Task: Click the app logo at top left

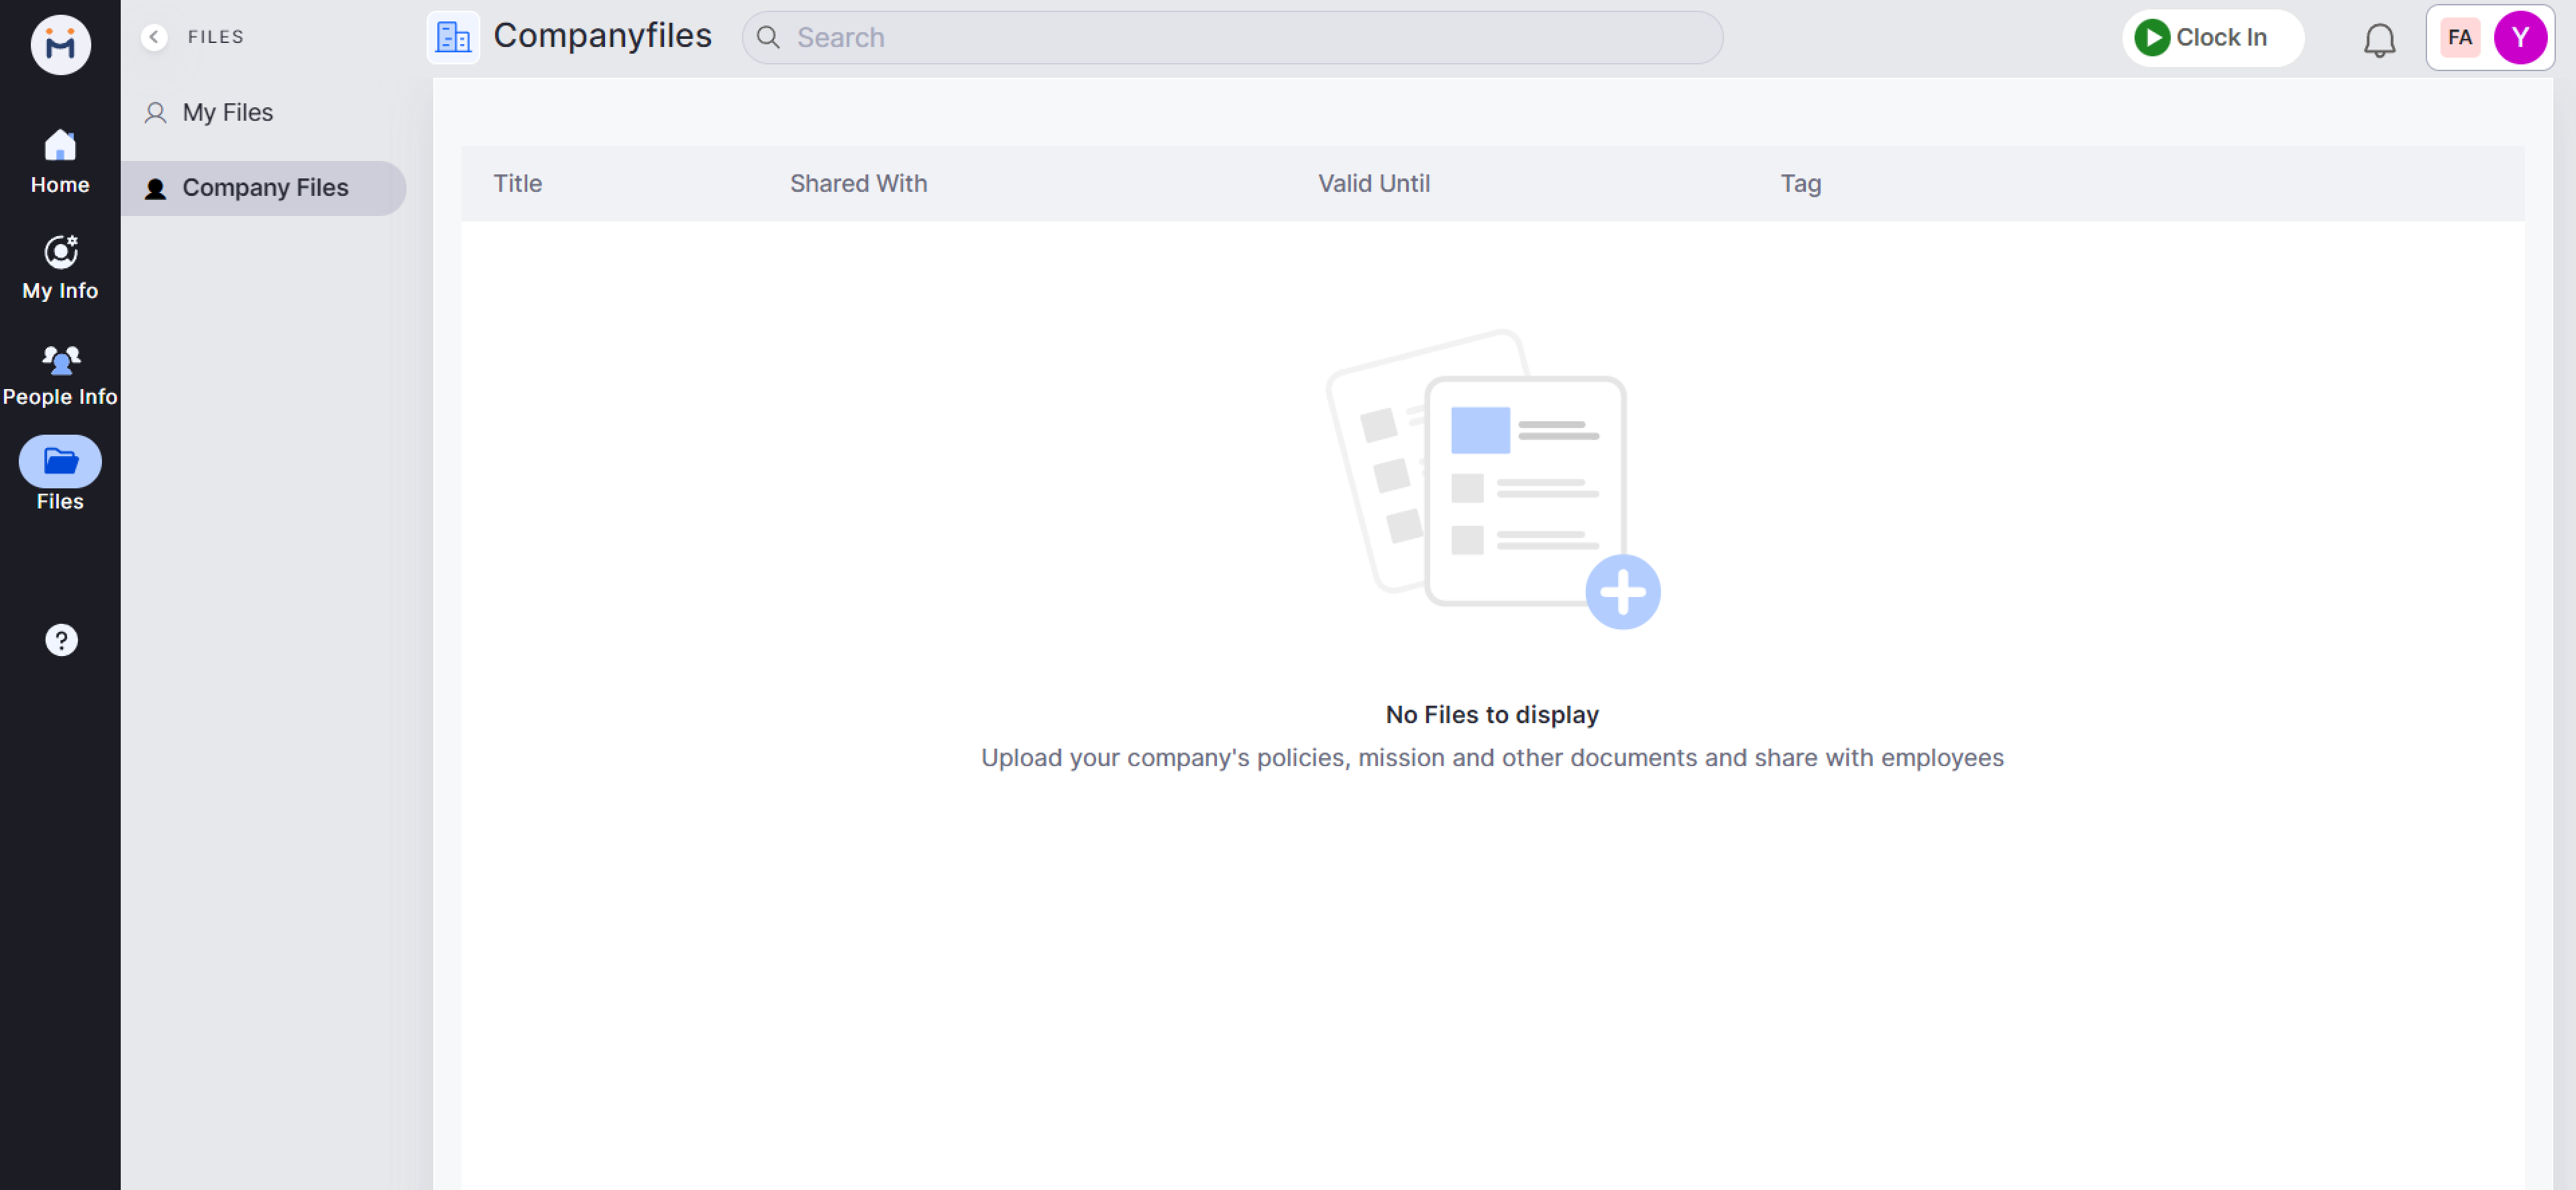Action: click(x=60, y=44)
